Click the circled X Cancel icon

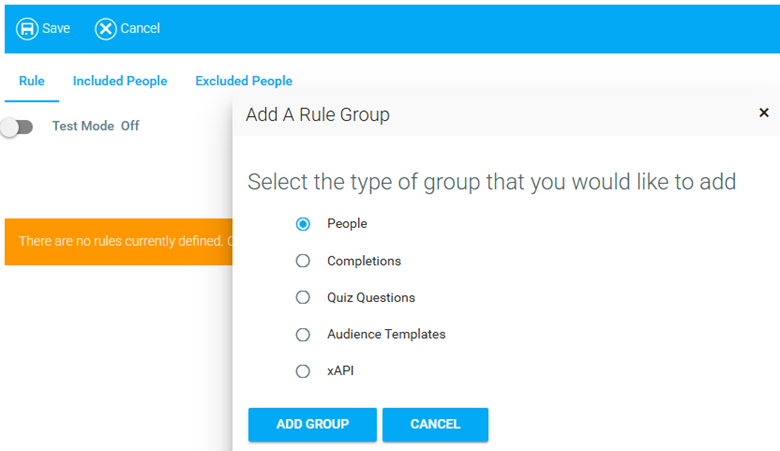(x=106, y=28)
